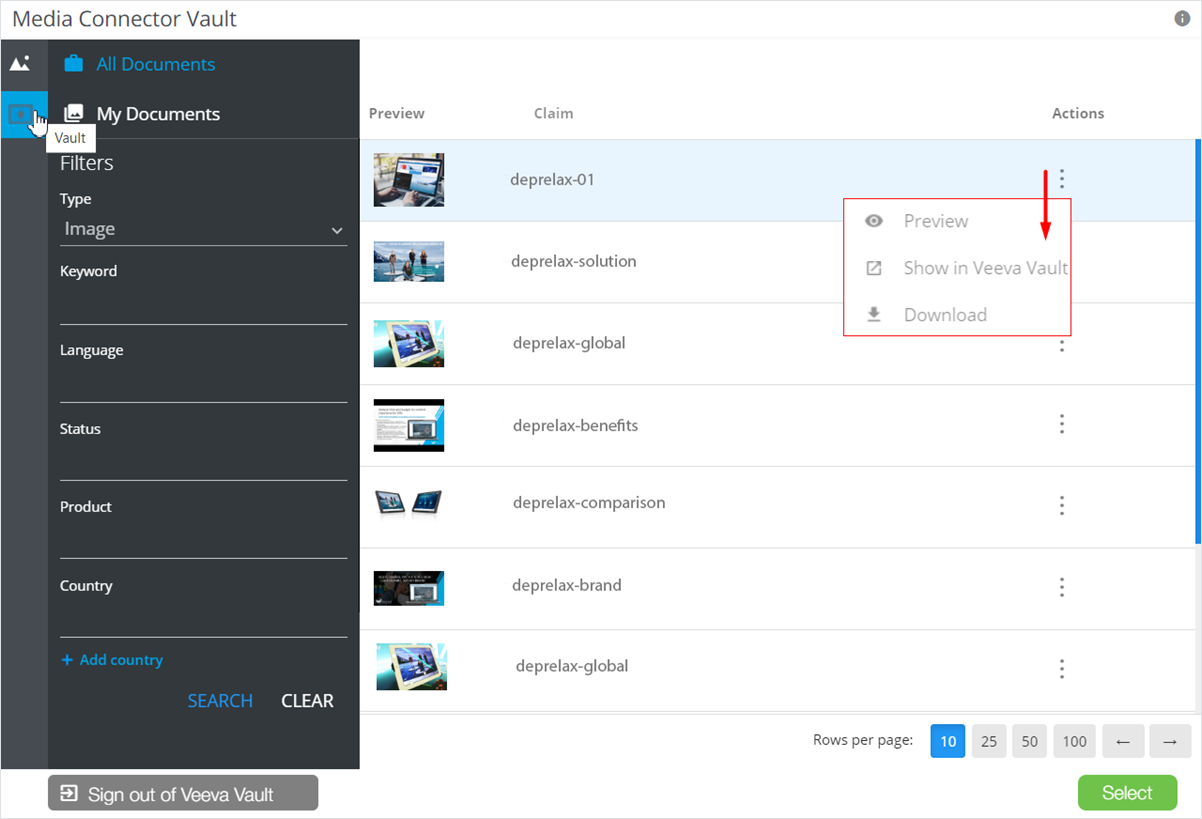Open actions menu for deprelax-comparison

[1062, 505]
